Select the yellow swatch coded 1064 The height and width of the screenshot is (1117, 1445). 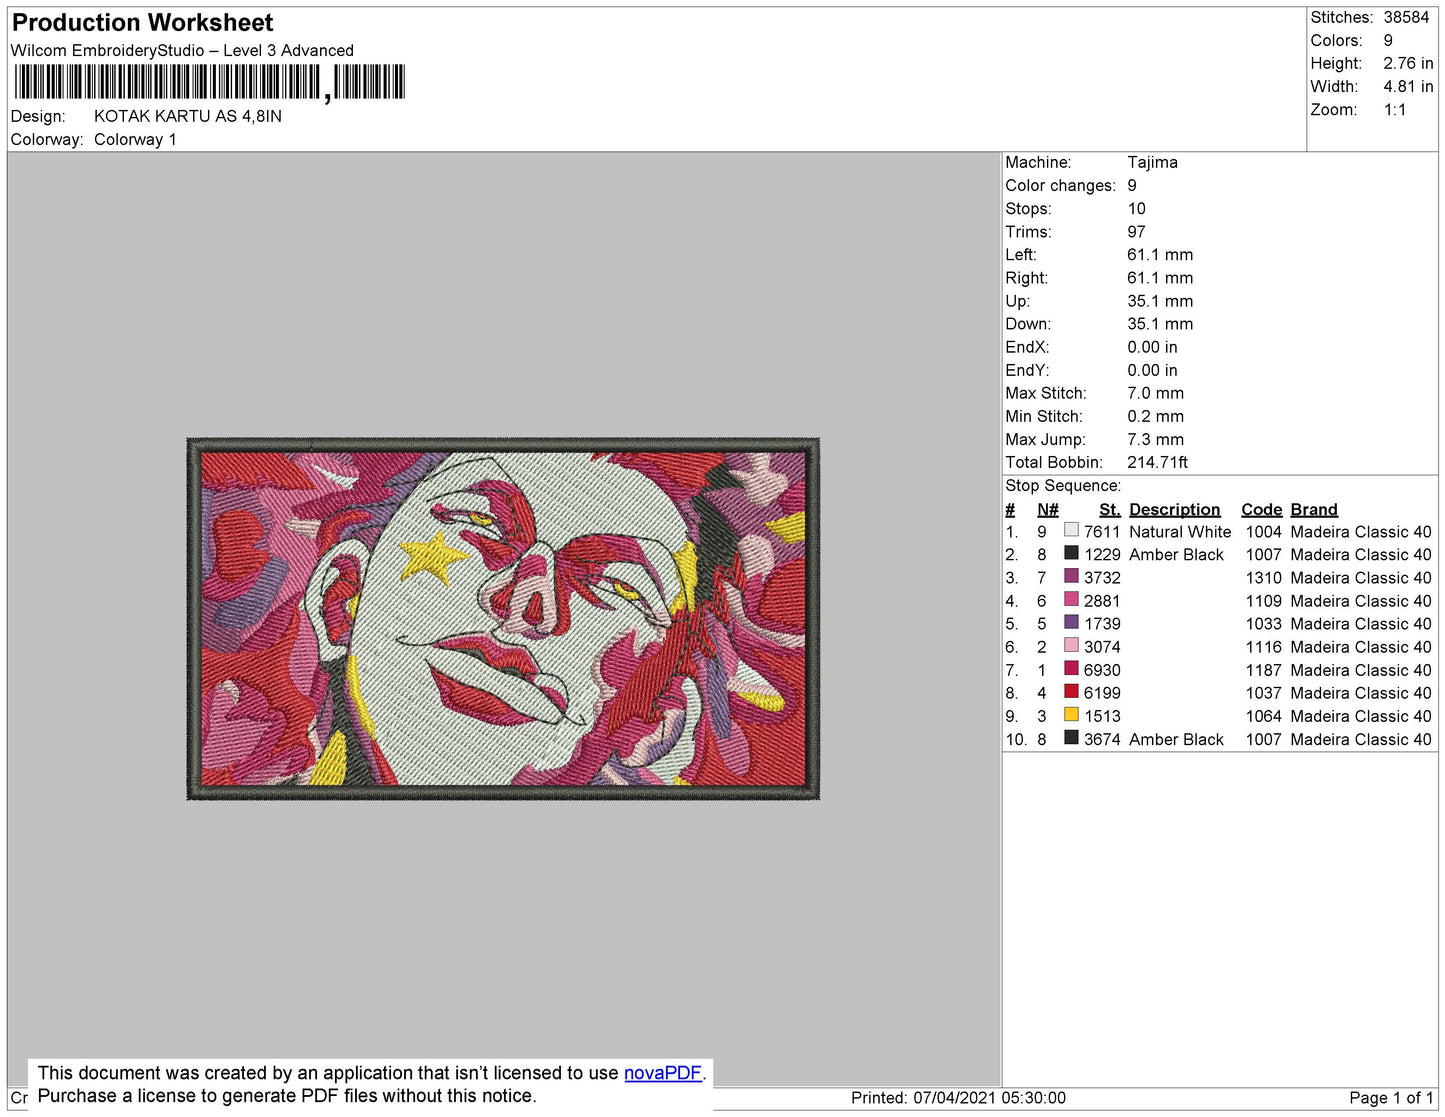[1071, 714]
